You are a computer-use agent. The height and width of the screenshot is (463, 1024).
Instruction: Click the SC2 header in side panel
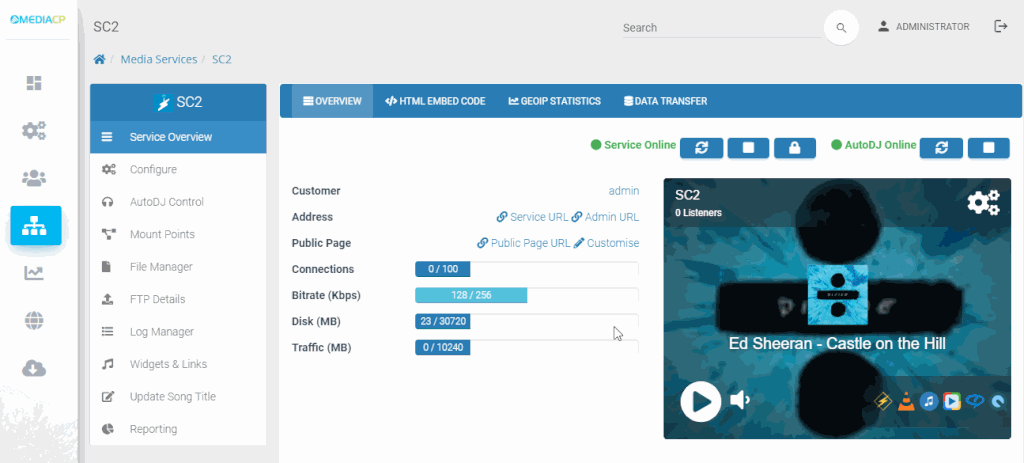(x=178, y=103)
